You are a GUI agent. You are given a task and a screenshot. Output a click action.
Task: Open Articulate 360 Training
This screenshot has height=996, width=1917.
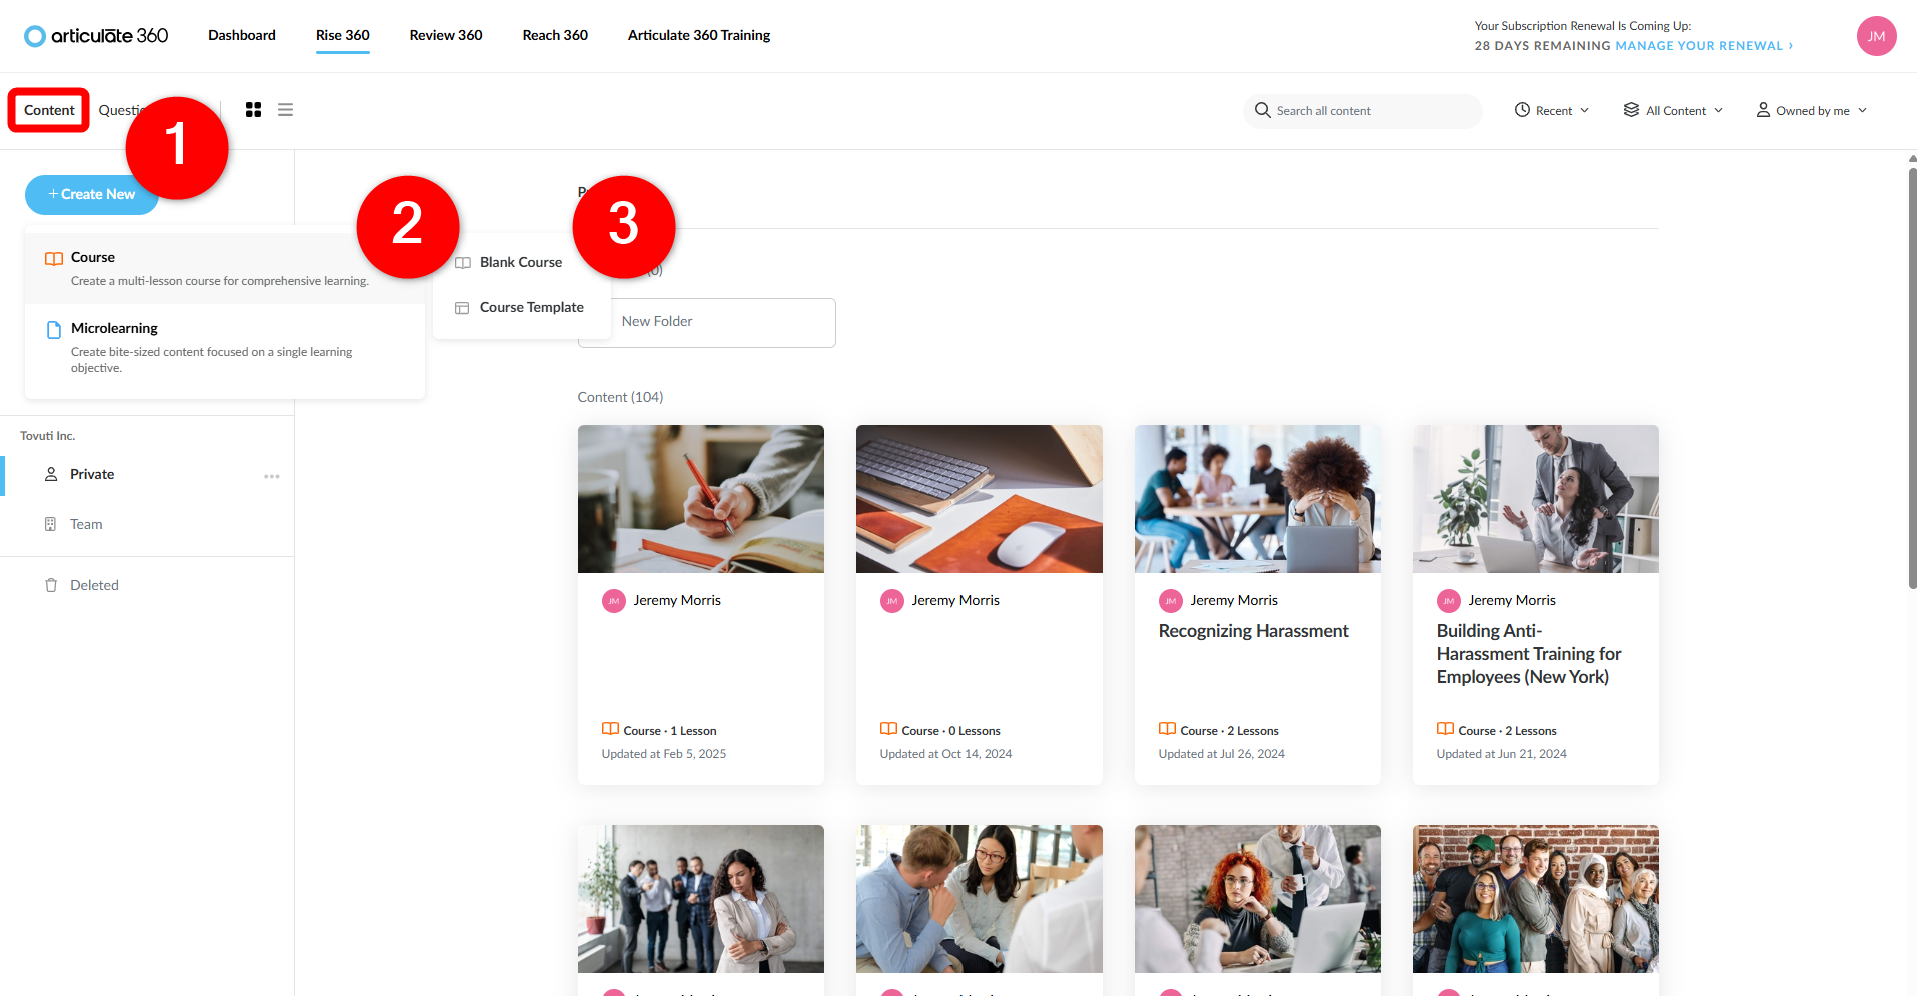(699, 35)
